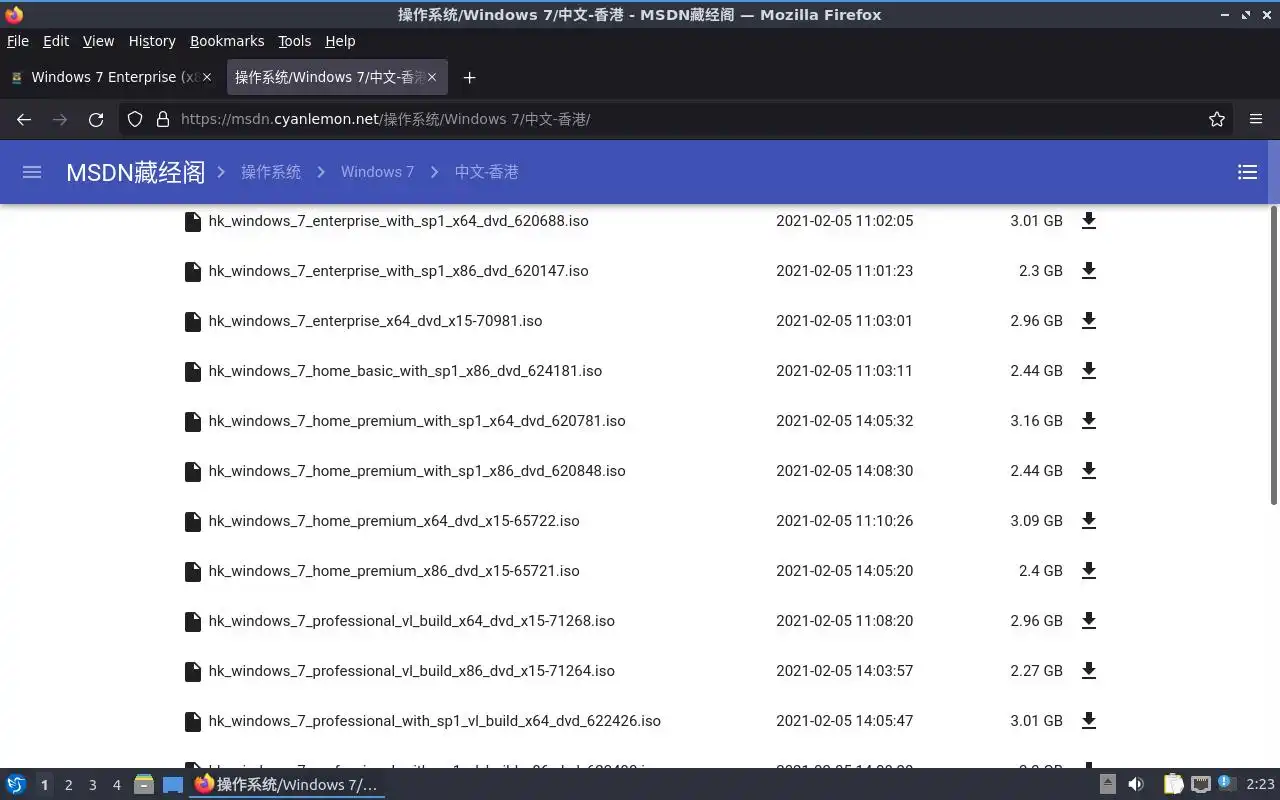Click the tracking protection shield icon
The image size is (1280, 800).
pos(135,119)
